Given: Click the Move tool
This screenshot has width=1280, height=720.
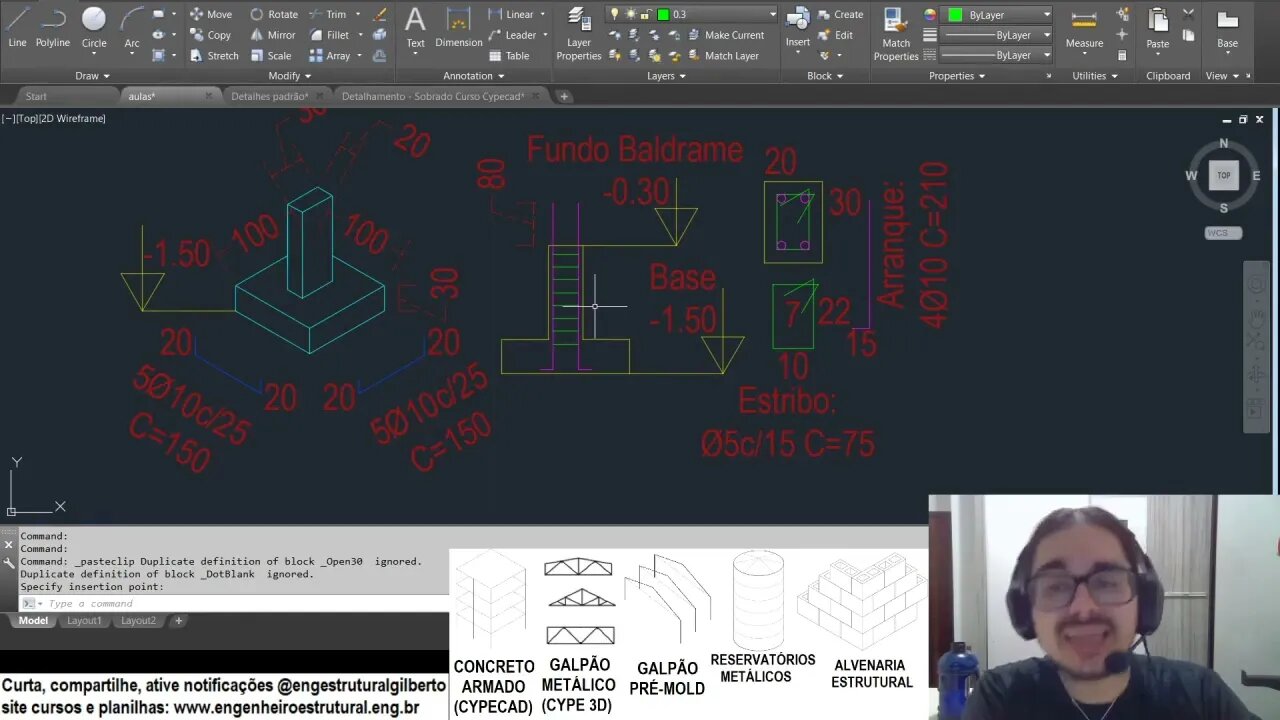Looking at the screenshot, I should (211, 14).
